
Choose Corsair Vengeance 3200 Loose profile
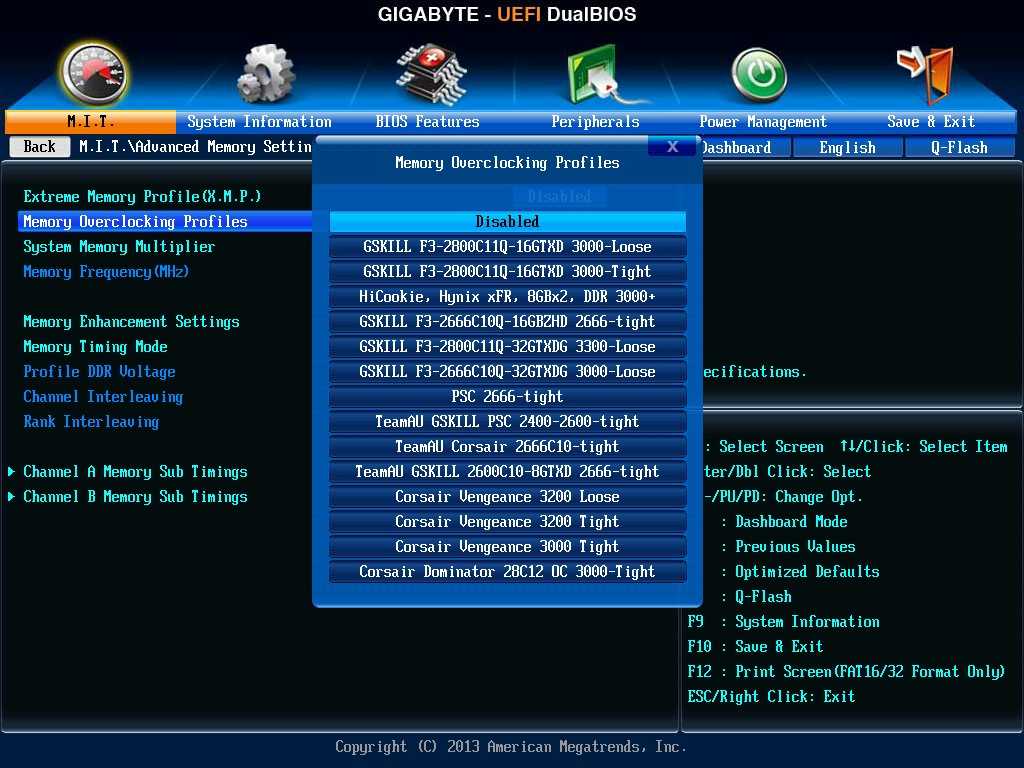(507, 497)
